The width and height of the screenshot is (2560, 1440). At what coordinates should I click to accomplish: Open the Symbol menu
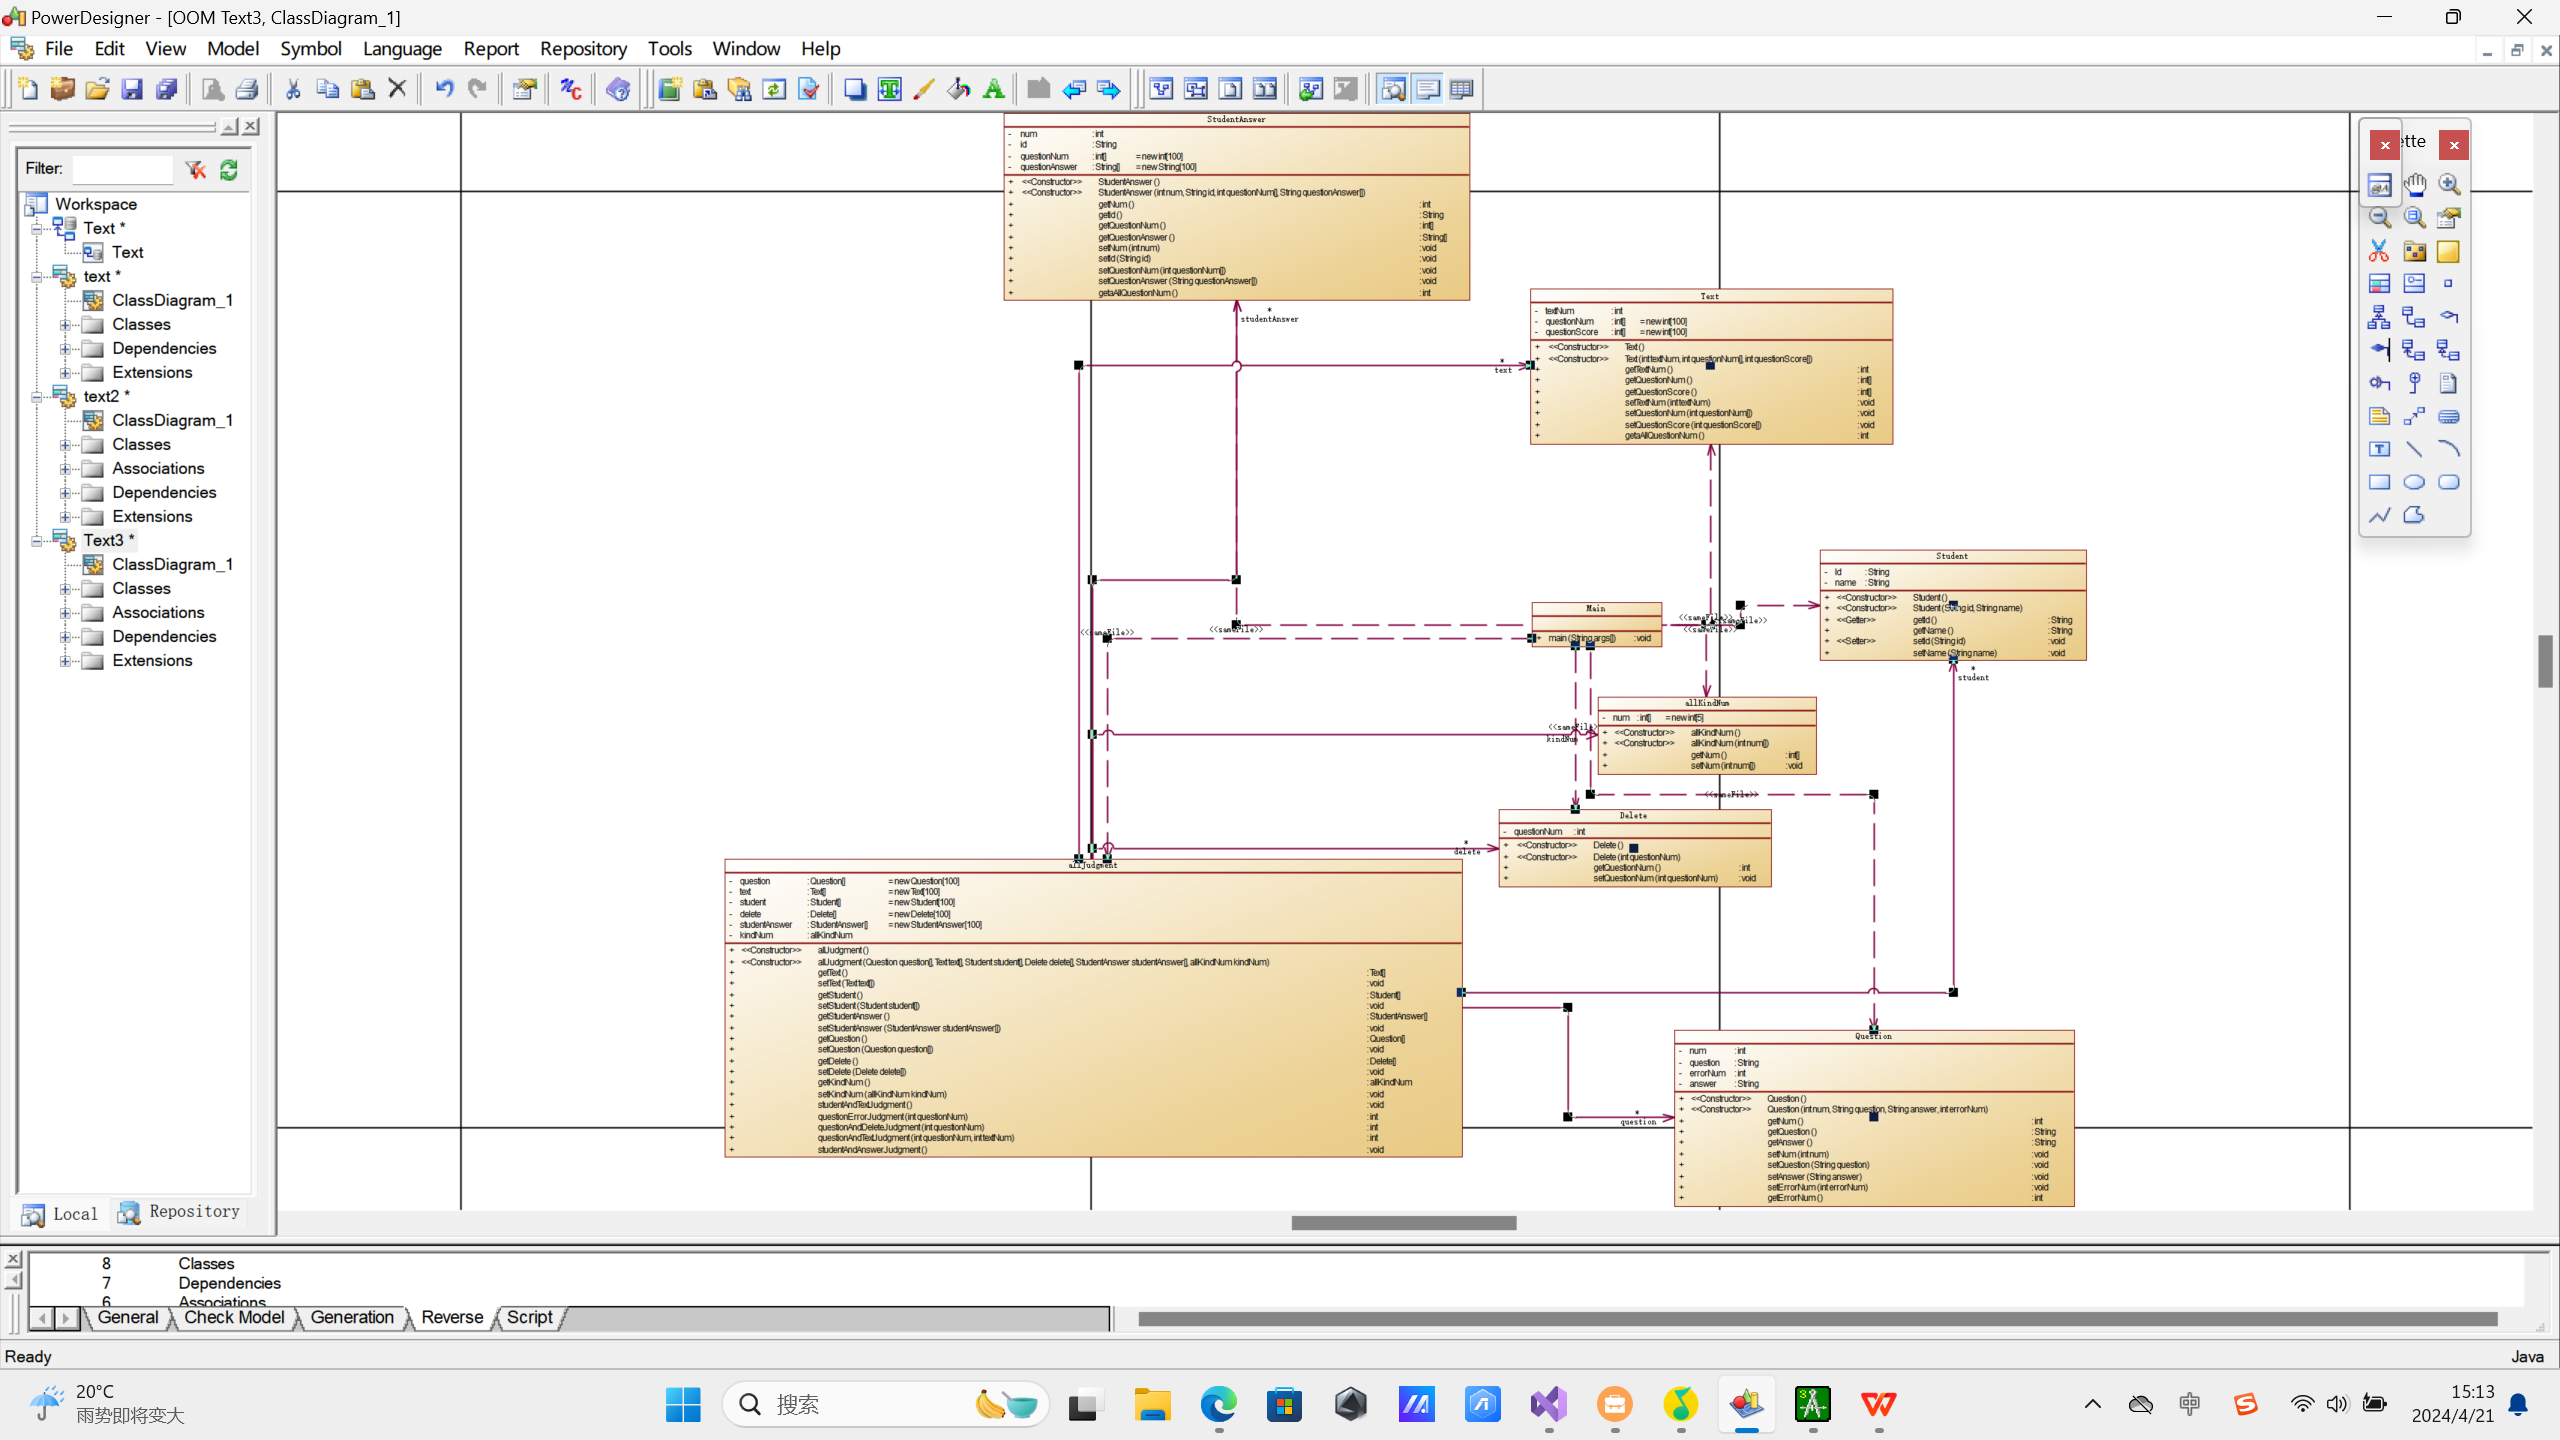point(310,48)
